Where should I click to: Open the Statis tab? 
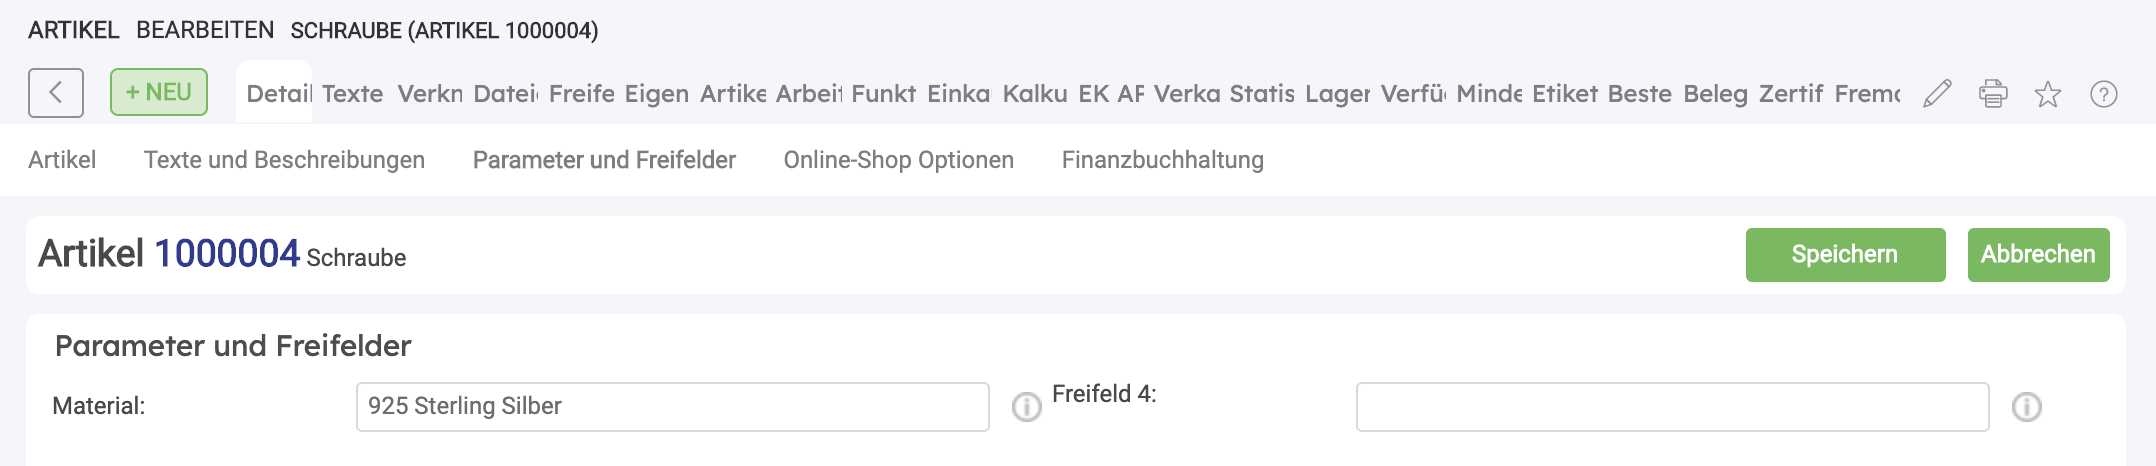tap(1262, 94)
